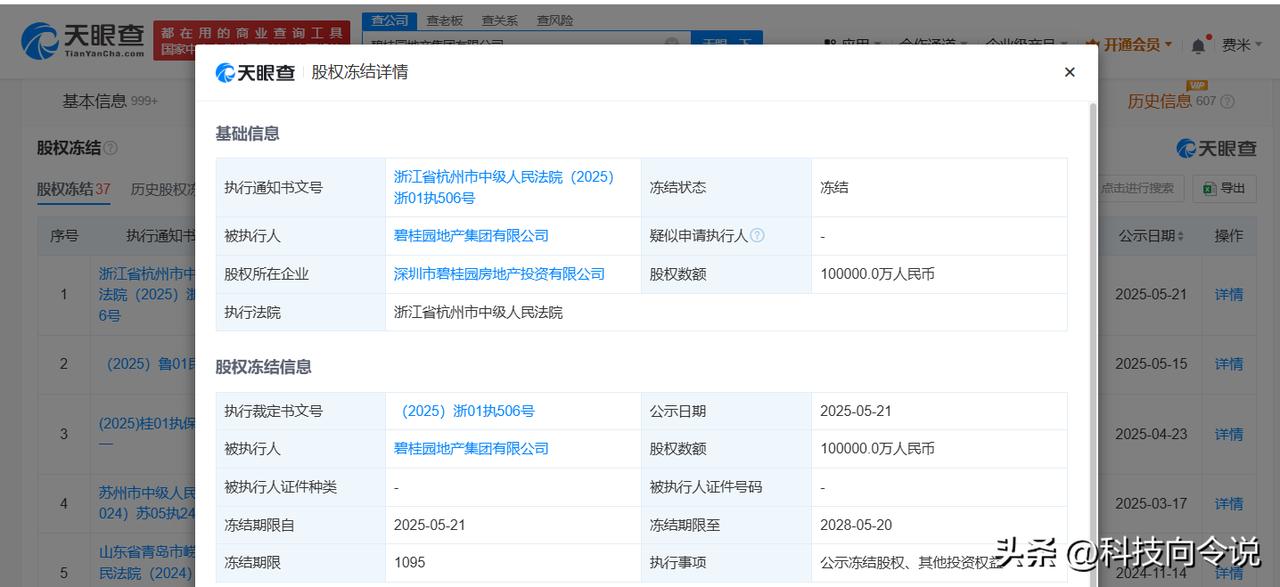Click the 操作 column header

coord(1229,236)
